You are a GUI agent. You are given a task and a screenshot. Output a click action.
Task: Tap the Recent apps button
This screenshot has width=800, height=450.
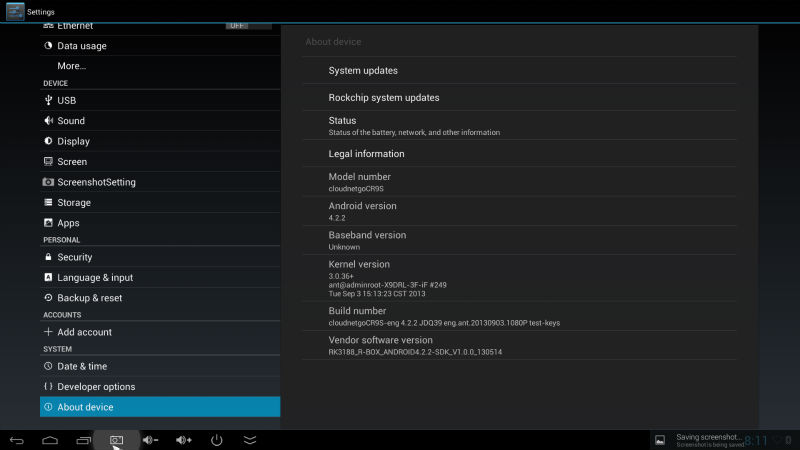[83, 440]
